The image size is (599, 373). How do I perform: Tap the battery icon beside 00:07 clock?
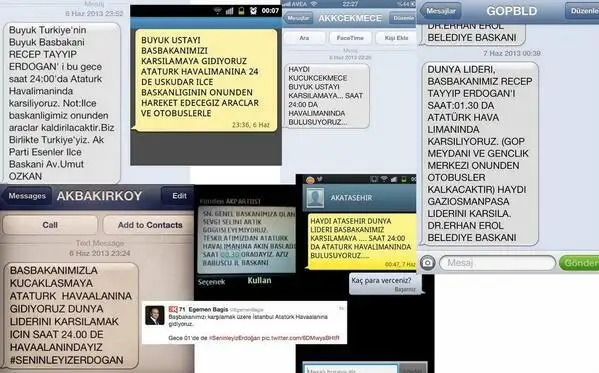click(x=241, y=11)
